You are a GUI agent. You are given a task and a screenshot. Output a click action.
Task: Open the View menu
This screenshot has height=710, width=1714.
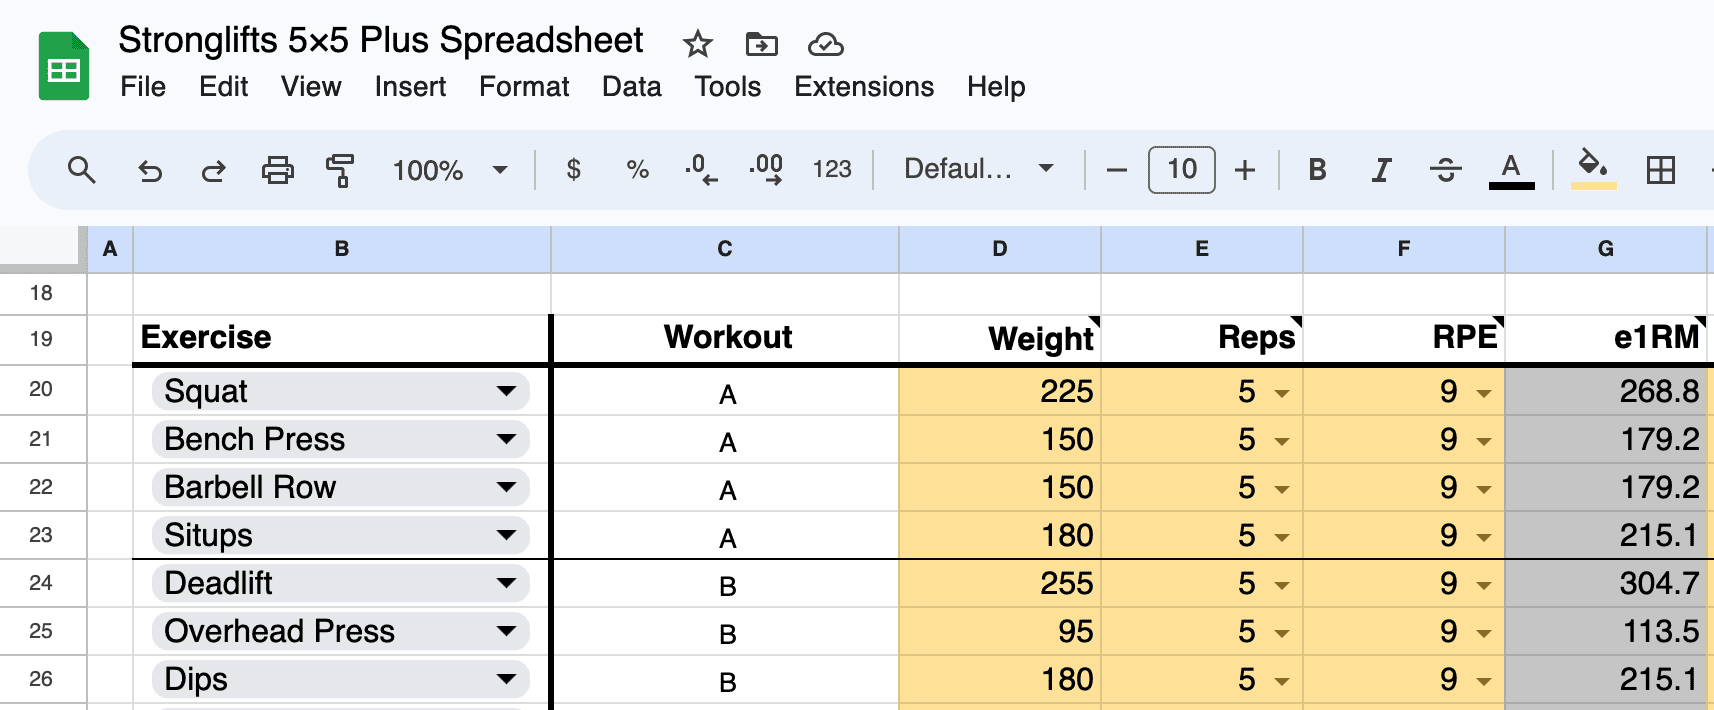point(311,87)
